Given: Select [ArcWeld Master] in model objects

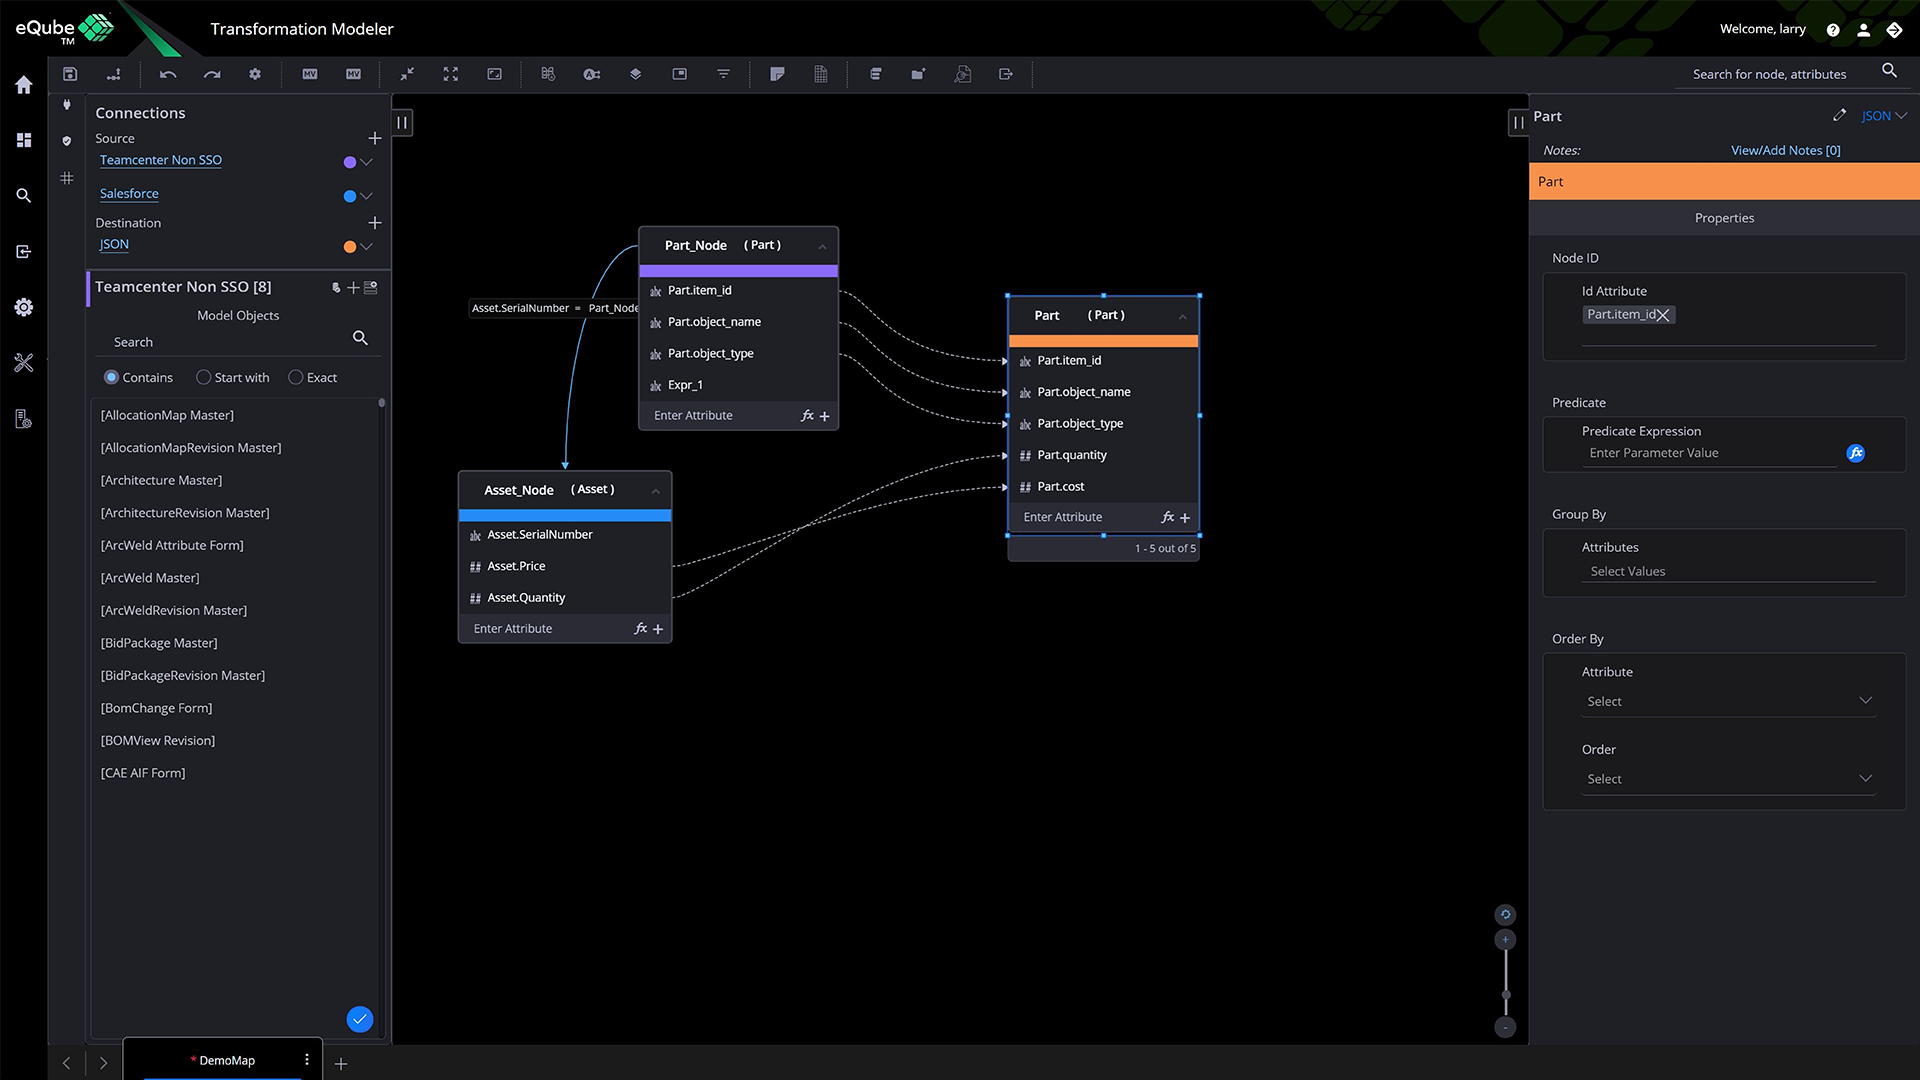Looking at the screenshot, I should tap(150, 578).
